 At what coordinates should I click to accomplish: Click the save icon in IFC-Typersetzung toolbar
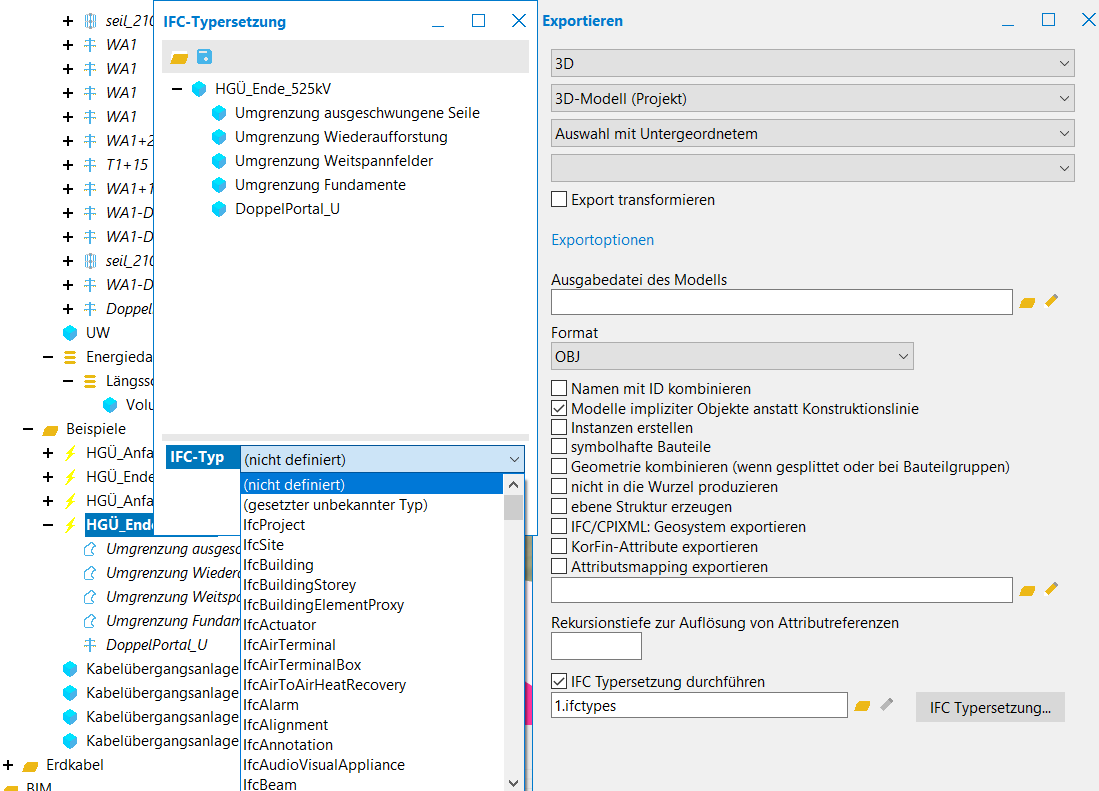(x=204, y=57)
